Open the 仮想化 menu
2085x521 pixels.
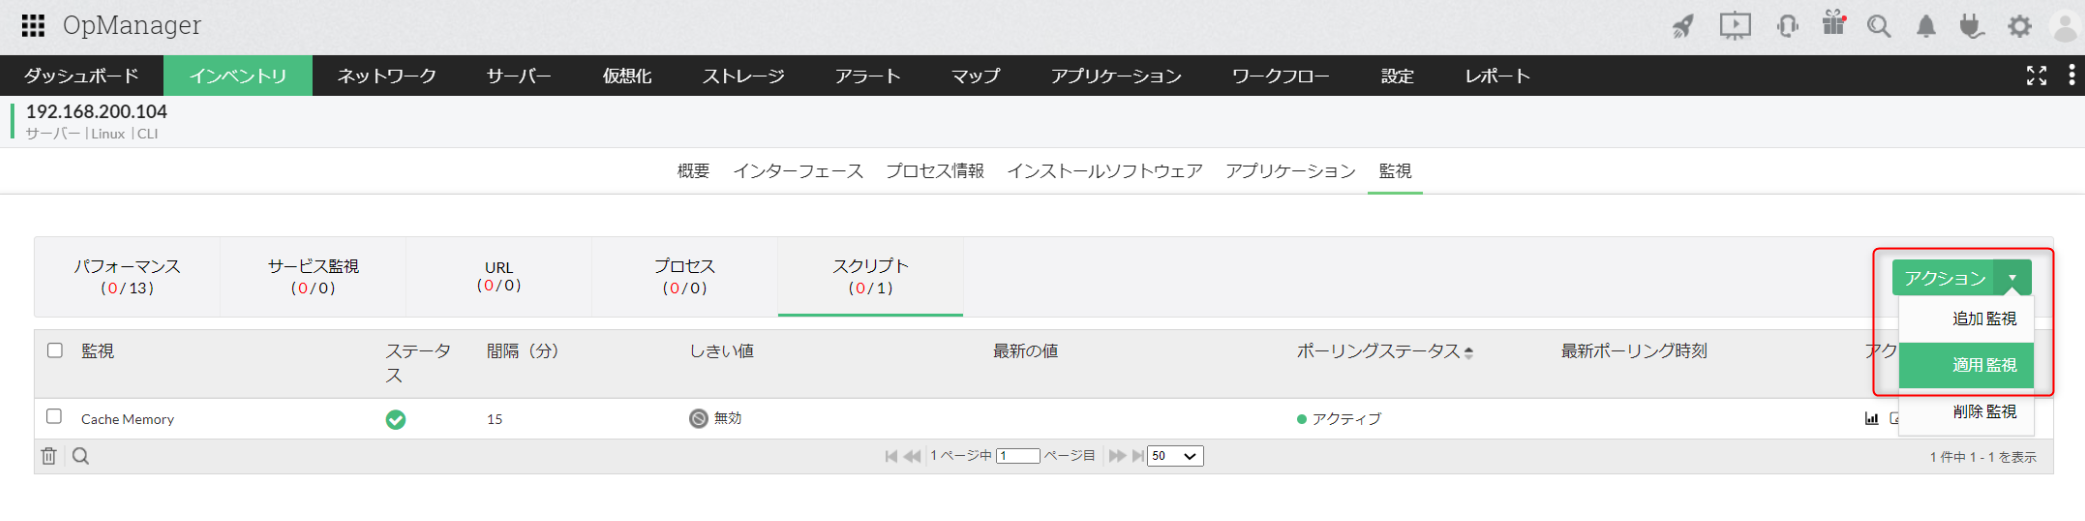pos(627,76)
